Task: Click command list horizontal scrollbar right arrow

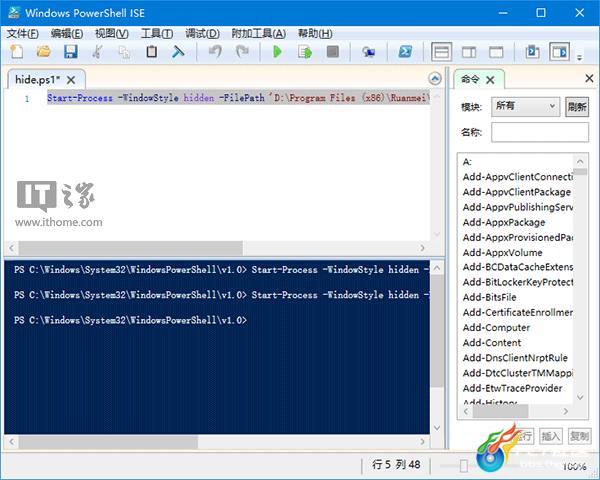Action: pos(566,411)
